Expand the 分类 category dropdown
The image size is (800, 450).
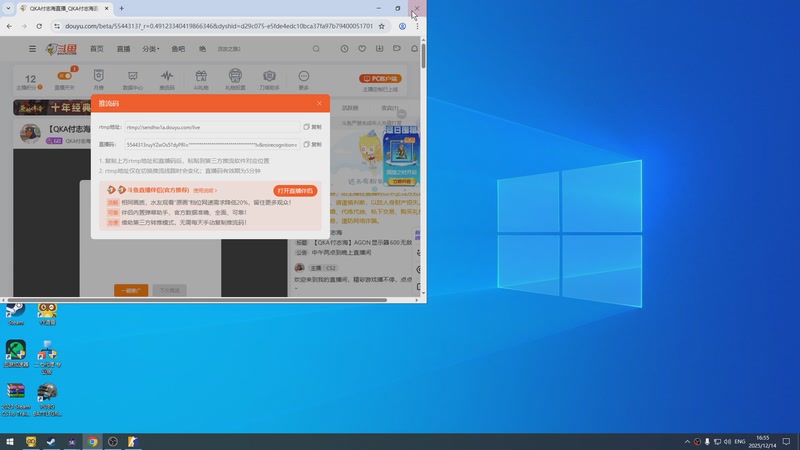[151, 49]
